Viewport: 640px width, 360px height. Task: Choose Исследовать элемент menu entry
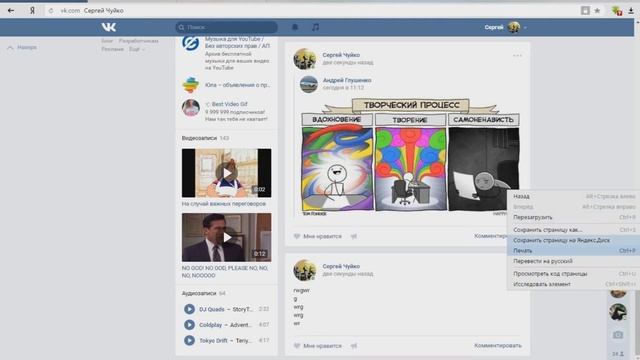[573, 284]
